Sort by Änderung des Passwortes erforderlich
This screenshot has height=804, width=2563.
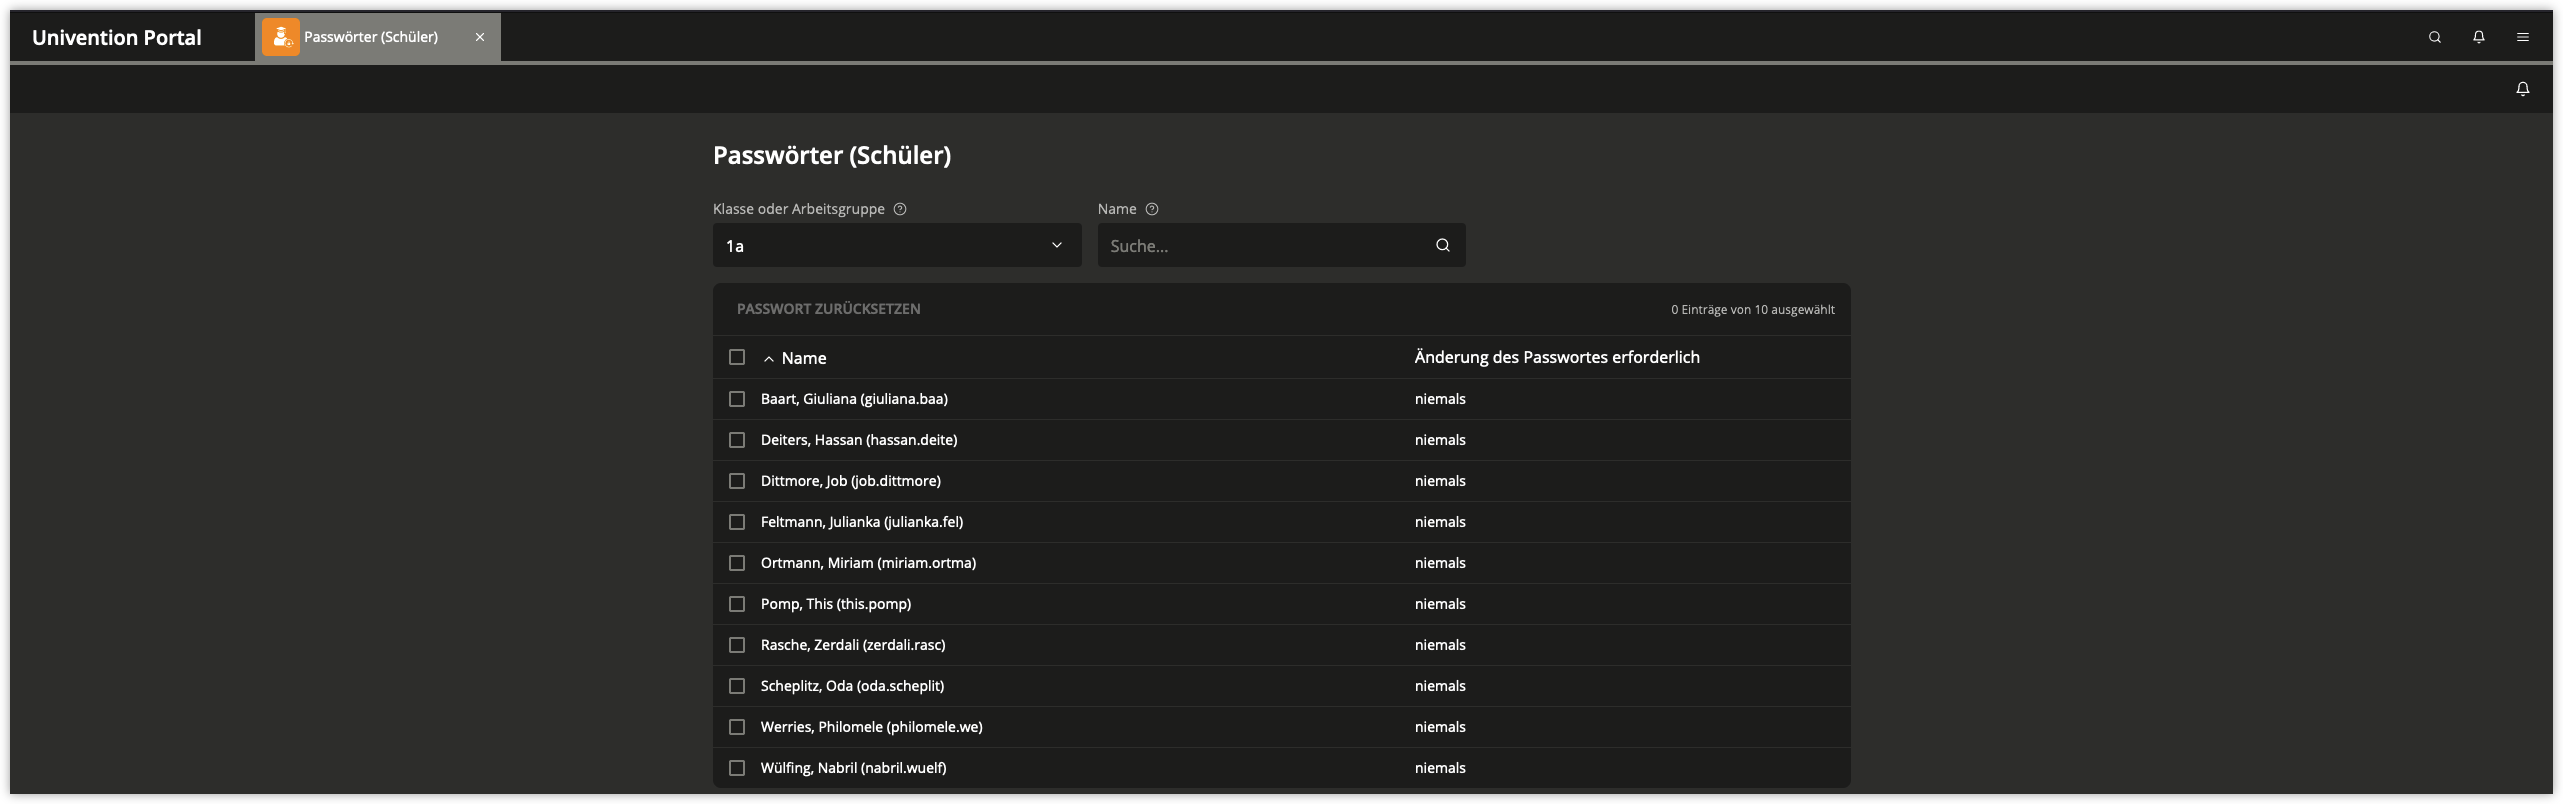(x=1557, y=357)
